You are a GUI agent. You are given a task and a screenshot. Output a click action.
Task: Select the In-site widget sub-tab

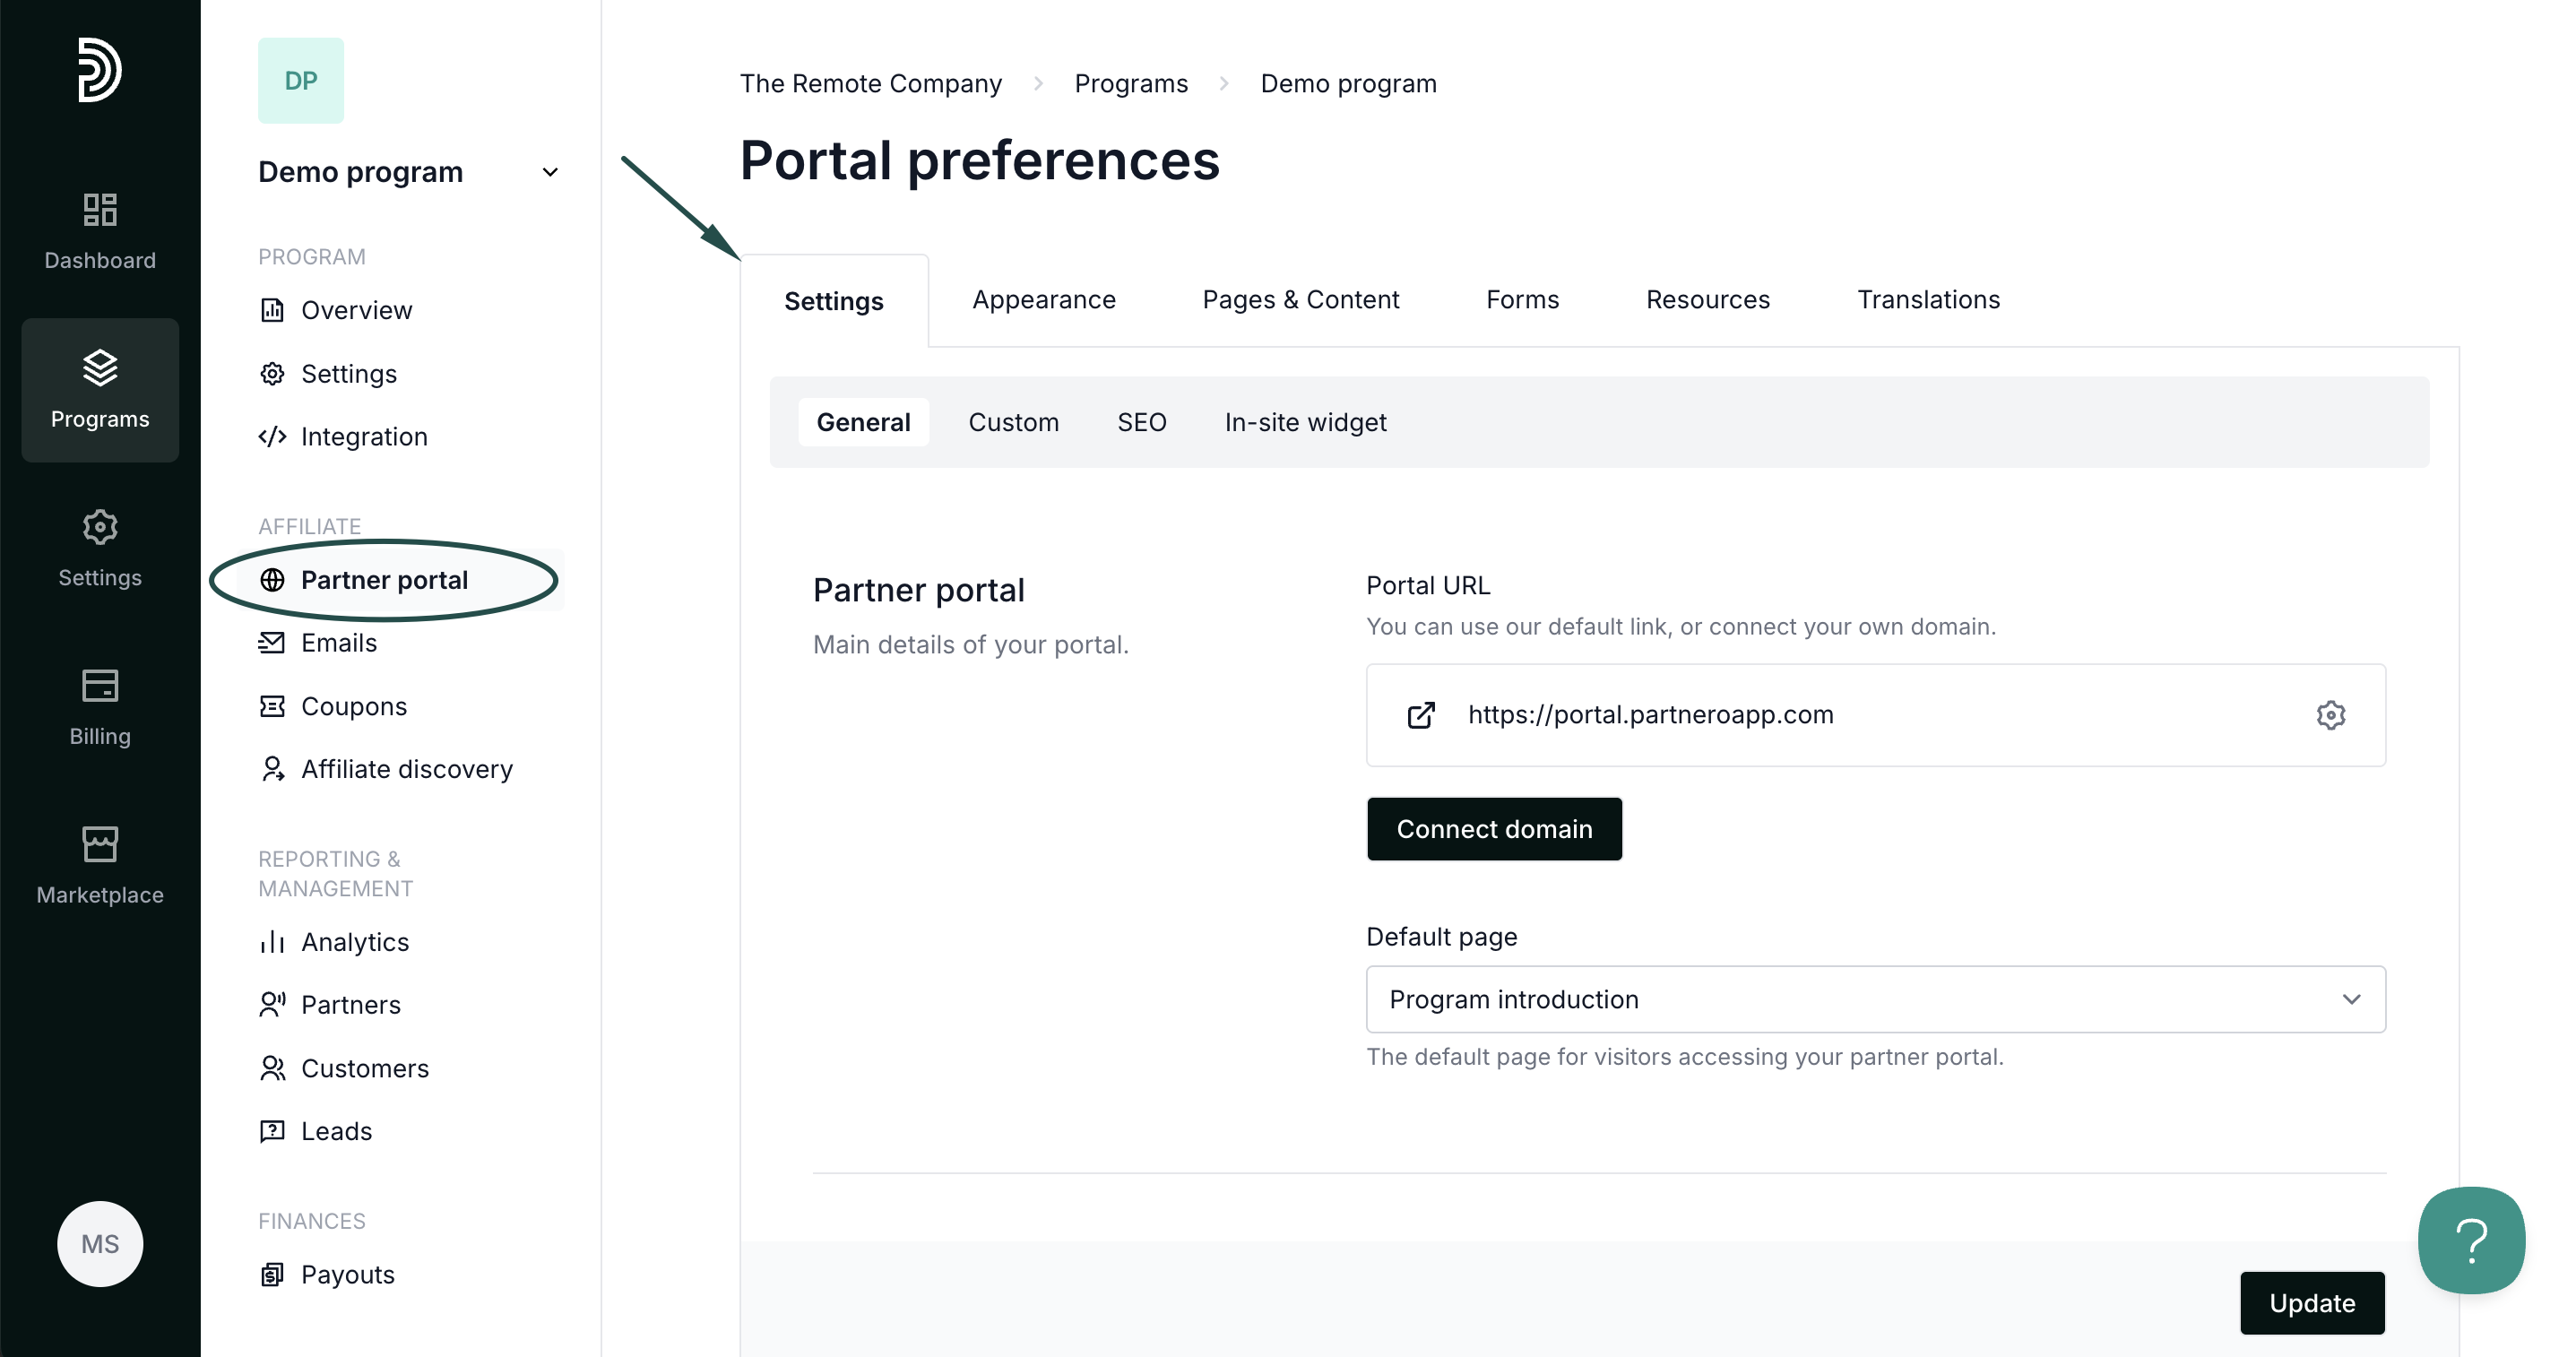point(1305,422)
